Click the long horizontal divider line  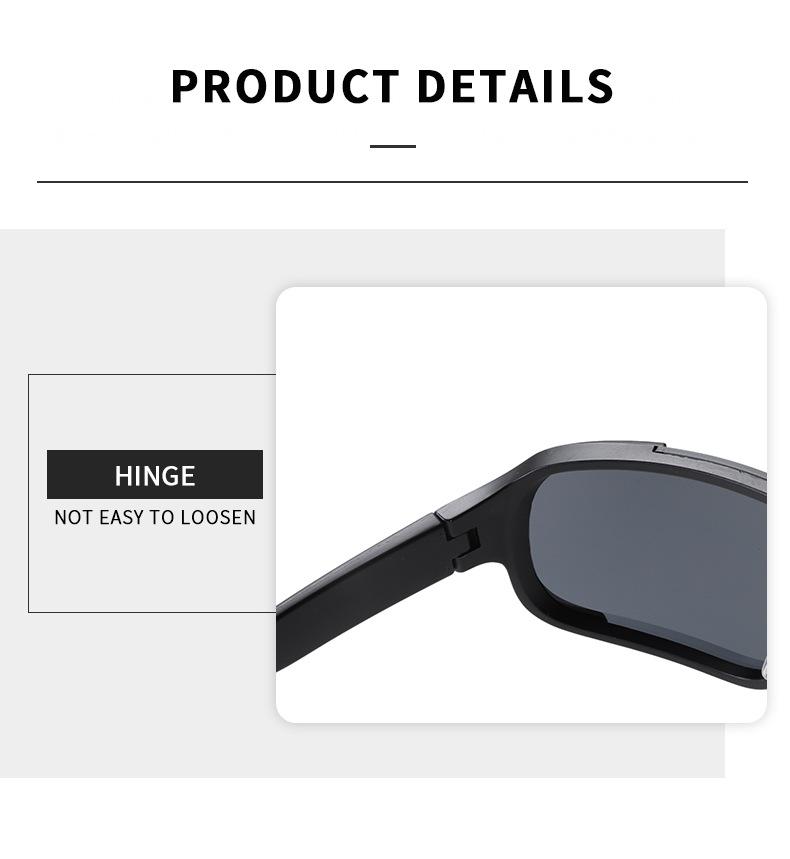tap(392, 181)
